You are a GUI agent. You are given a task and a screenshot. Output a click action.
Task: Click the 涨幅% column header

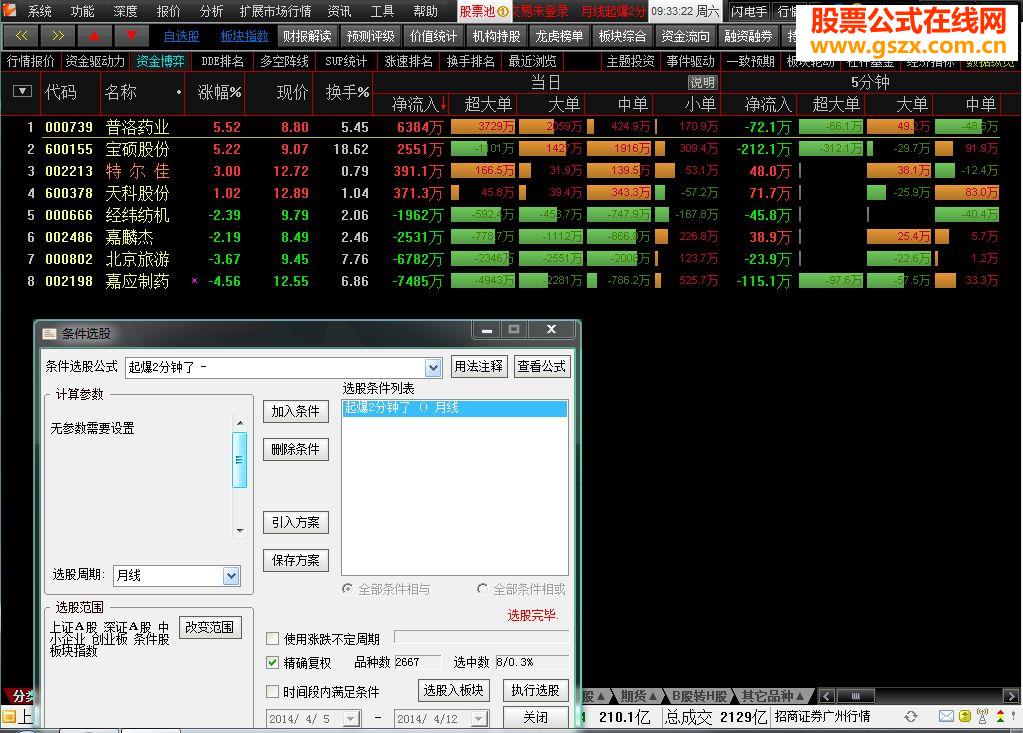(x=219, y=93)
